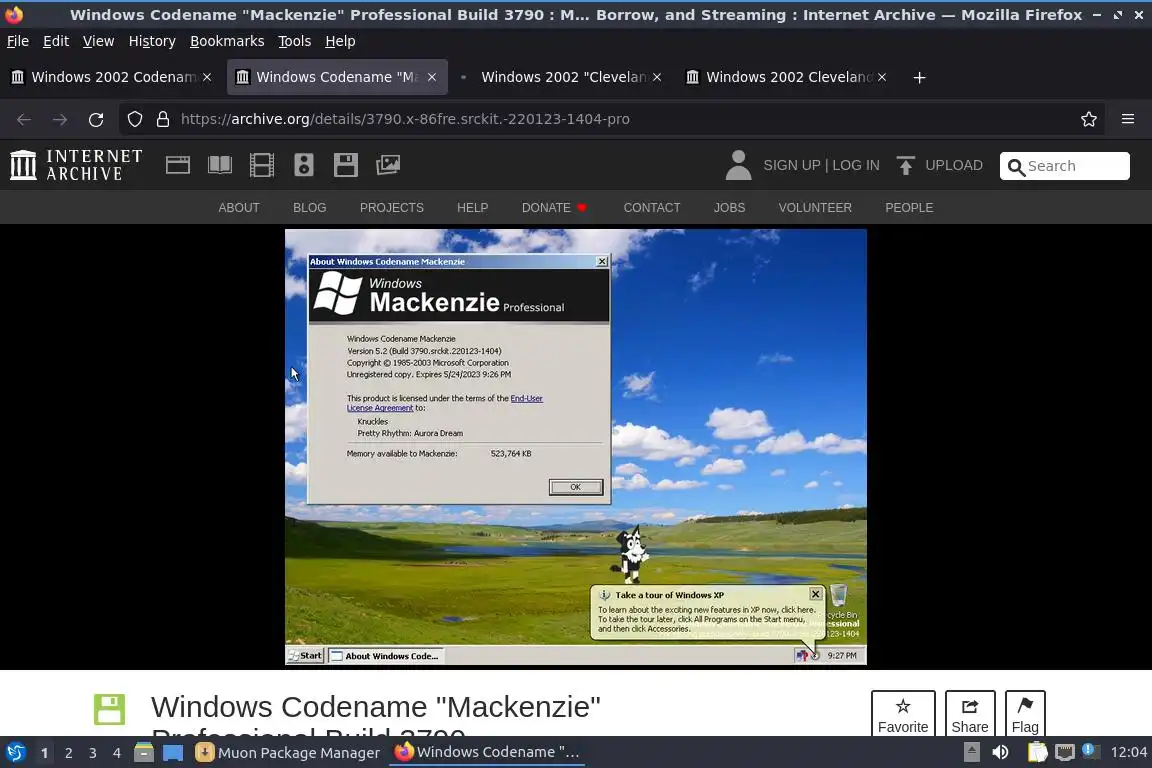This screenshot has width=1152, height=768.
Task: Open the BLOG link
Action: [309, 208]
